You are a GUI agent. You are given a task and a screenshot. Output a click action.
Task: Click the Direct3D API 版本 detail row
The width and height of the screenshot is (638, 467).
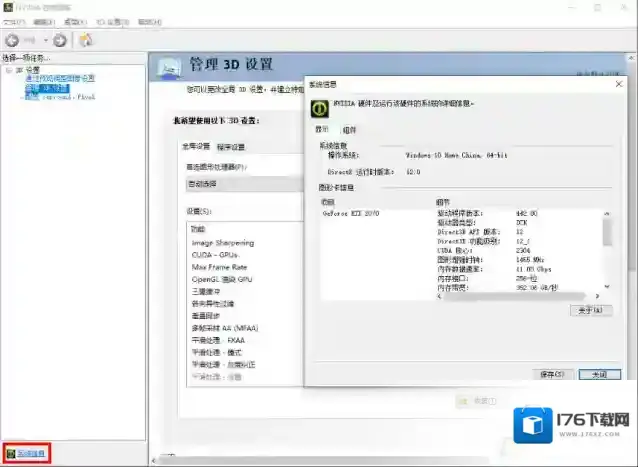coord(480,232)
